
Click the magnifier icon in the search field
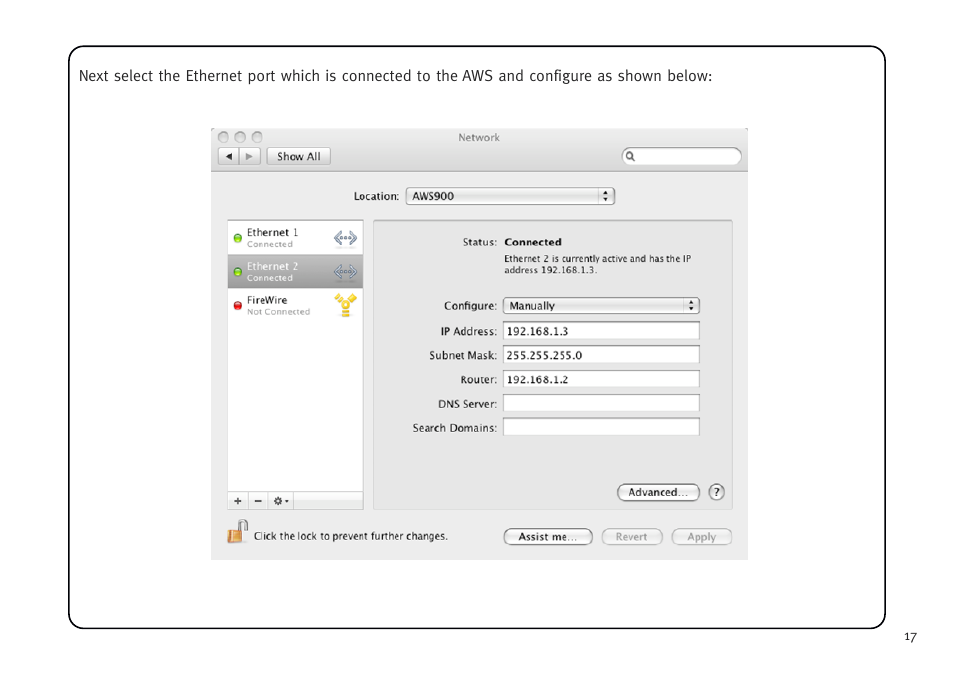(630, 156)
